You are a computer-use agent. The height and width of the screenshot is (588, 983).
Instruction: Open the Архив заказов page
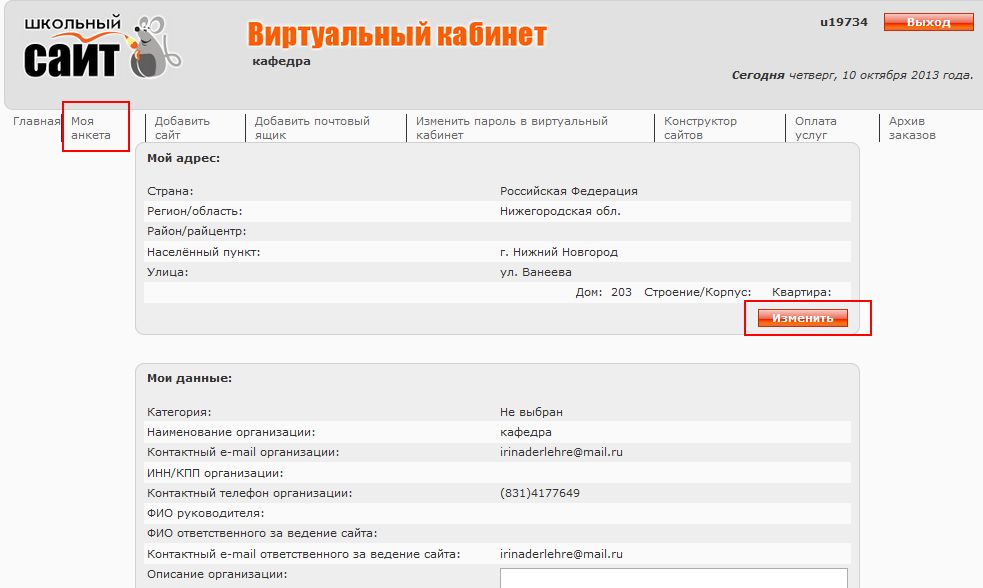tap(912, 128)
